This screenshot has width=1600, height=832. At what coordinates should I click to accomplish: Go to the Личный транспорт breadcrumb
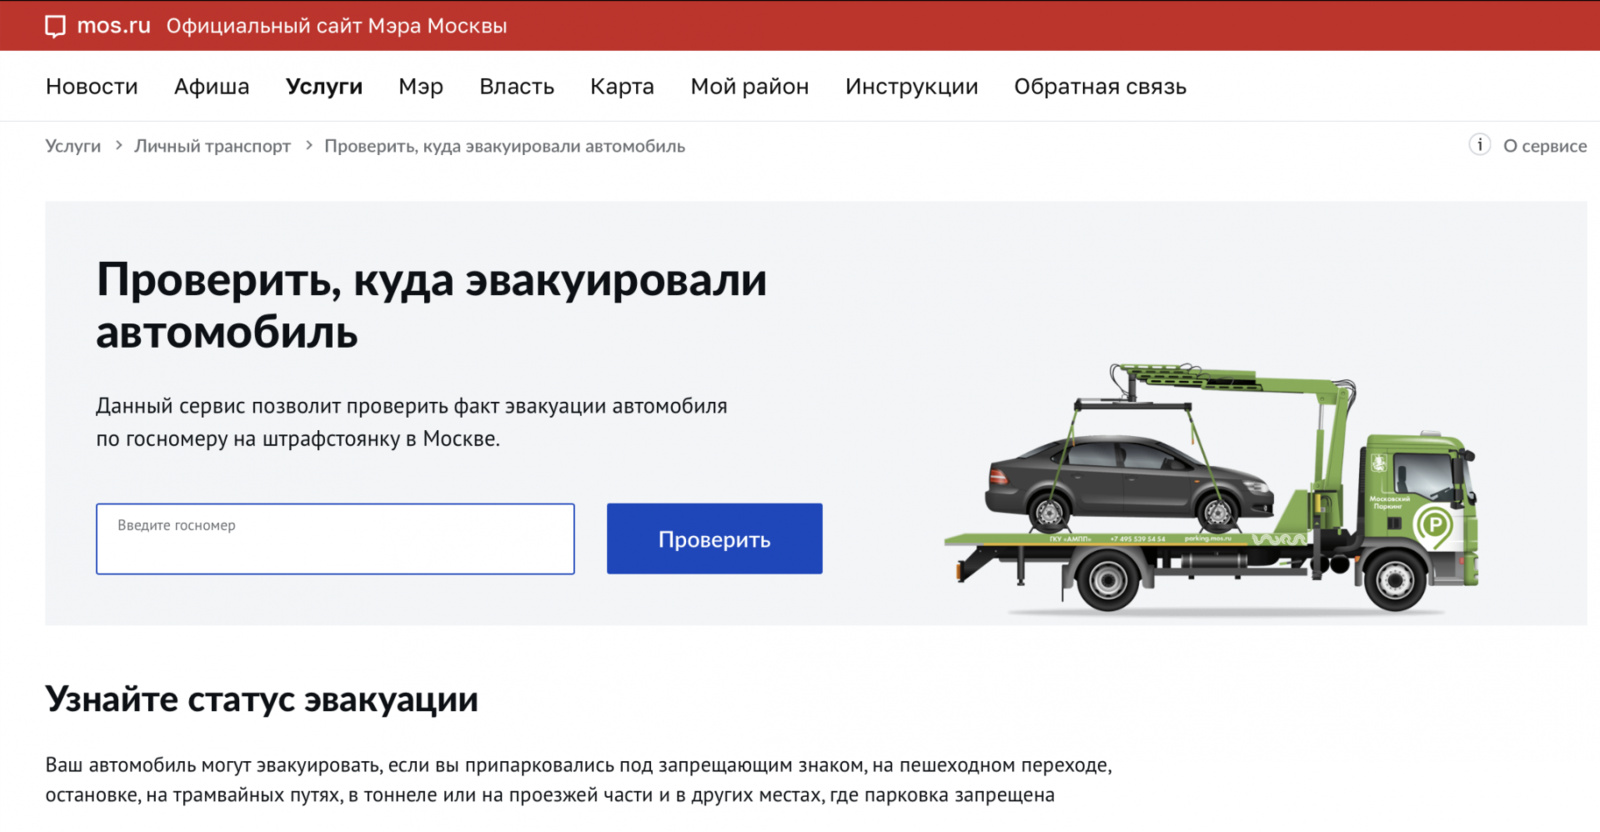point(213,146)
